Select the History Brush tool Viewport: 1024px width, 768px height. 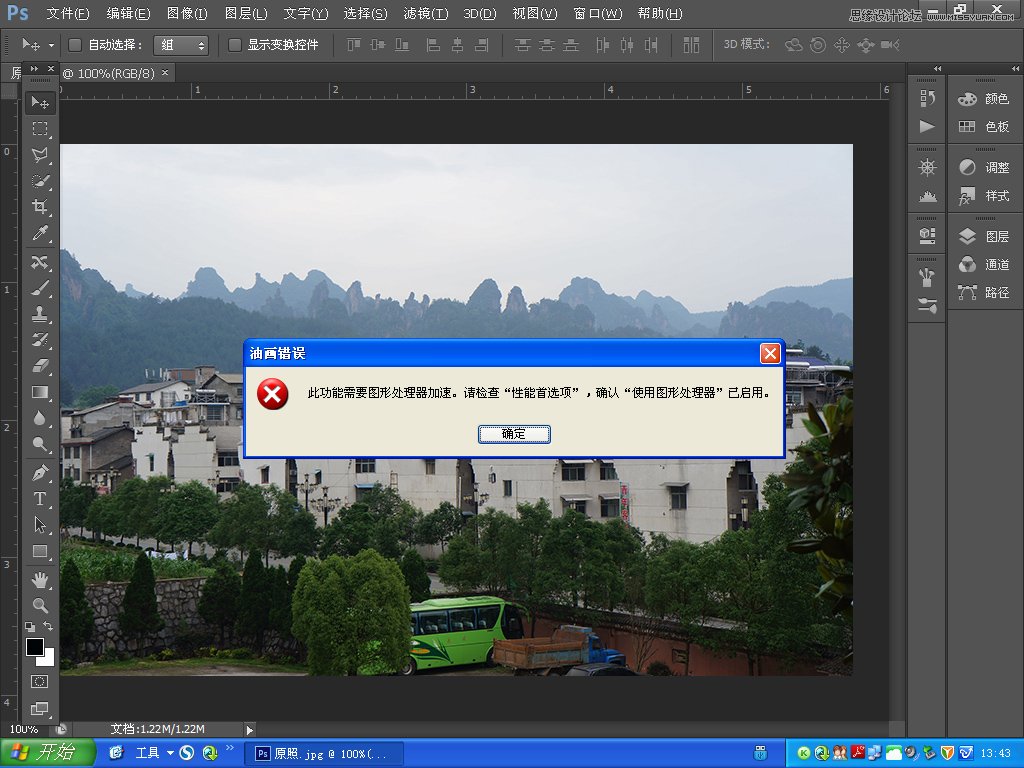click(40, 340)
